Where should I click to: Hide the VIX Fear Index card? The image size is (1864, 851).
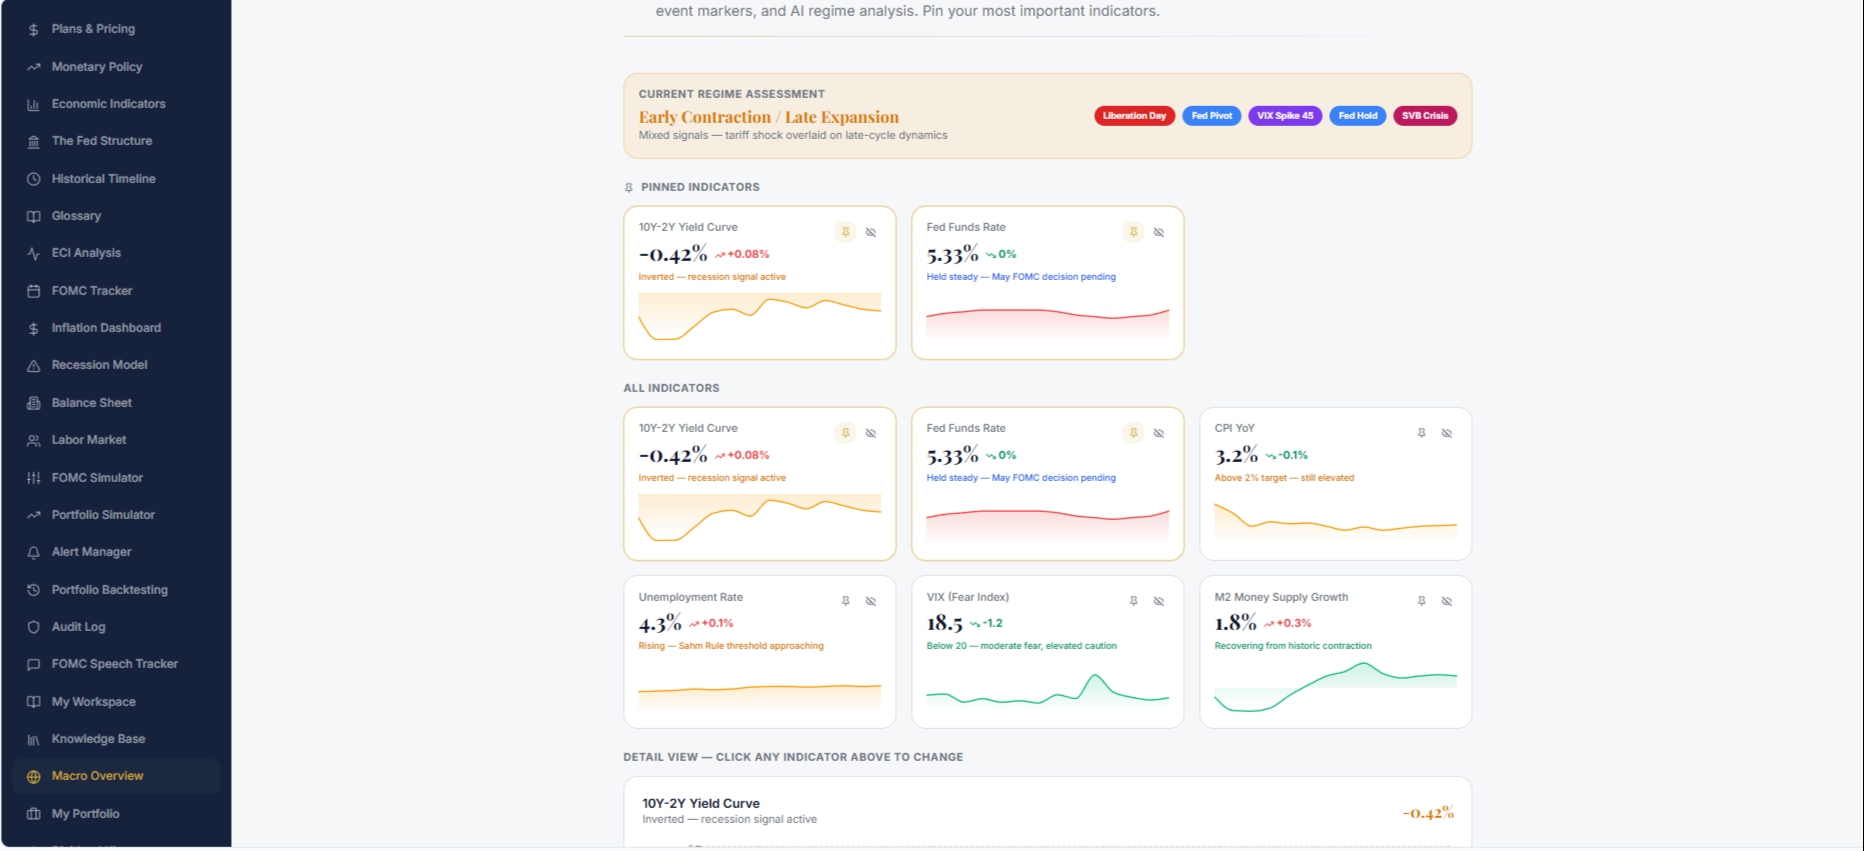coord(1159,601)
